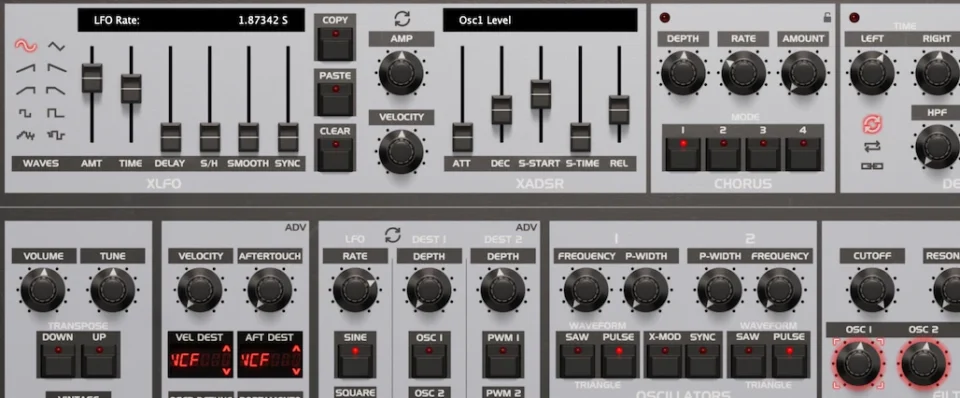Click the XADSR AMP knob
Screen dimensions: 960x398
(x=402, y=72)
